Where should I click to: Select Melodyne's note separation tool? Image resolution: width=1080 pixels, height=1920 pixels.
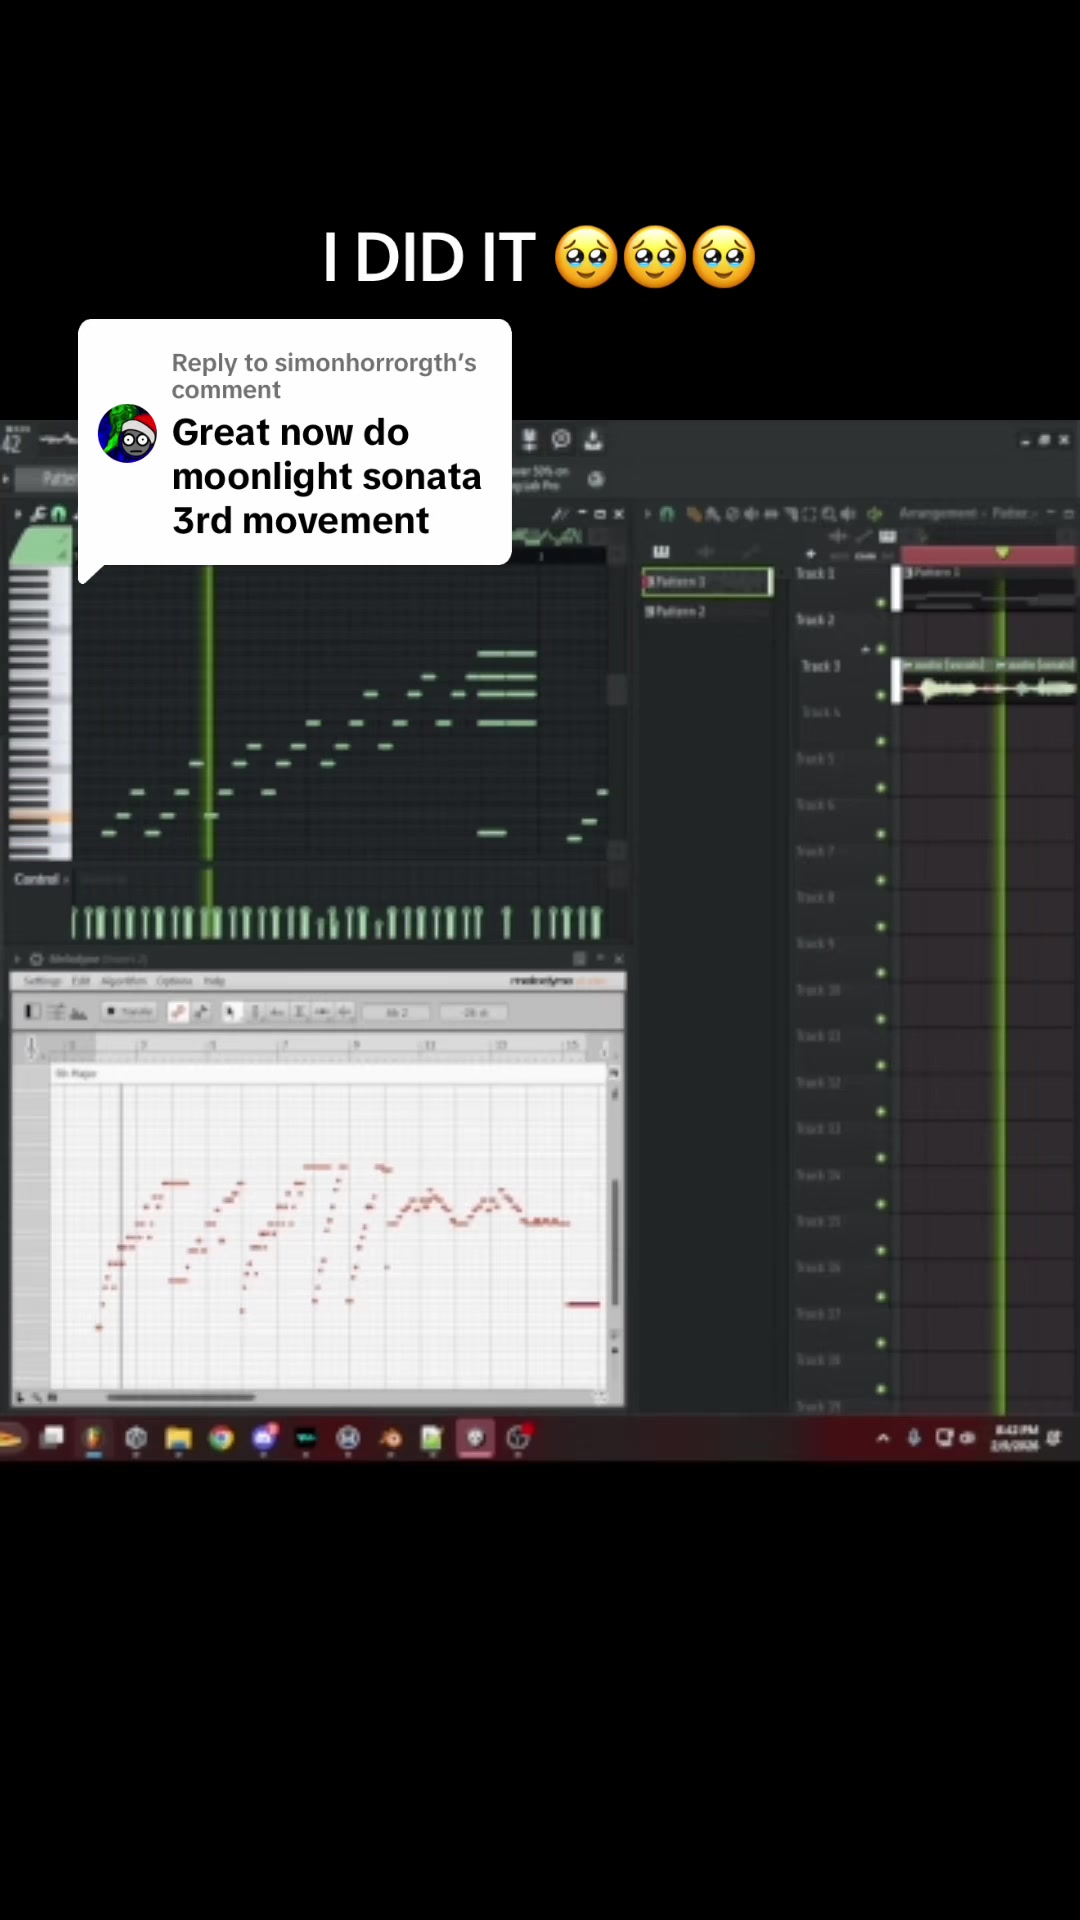click(x=345, y=1012)
